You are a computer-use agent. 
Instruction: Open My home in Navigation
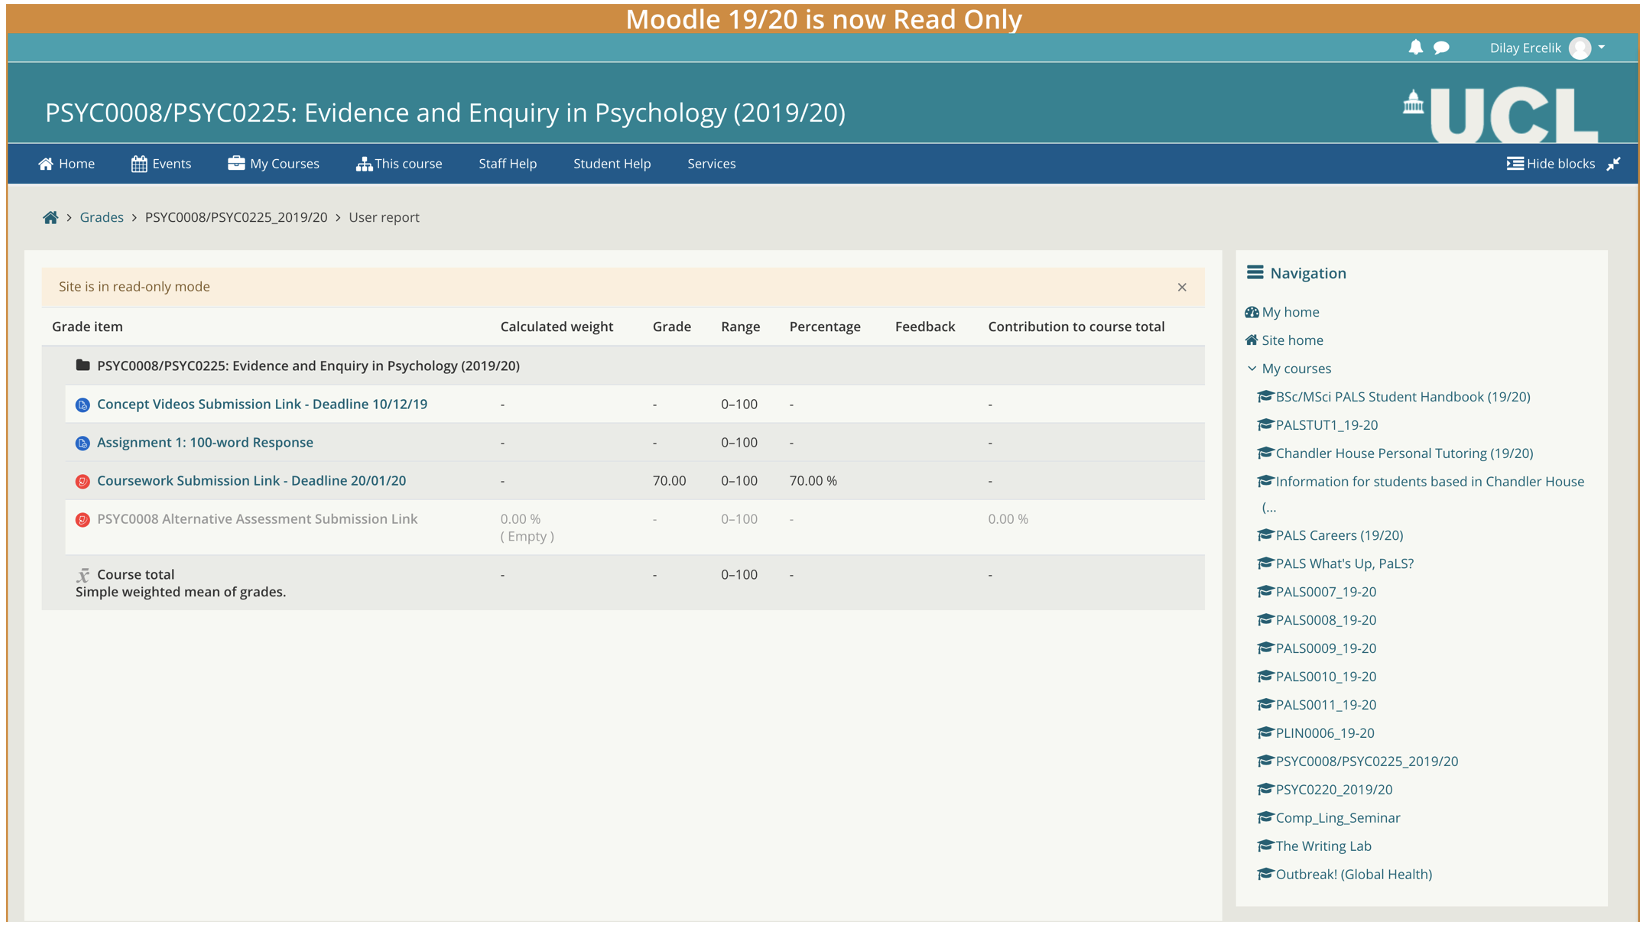tap(1290, 312)
